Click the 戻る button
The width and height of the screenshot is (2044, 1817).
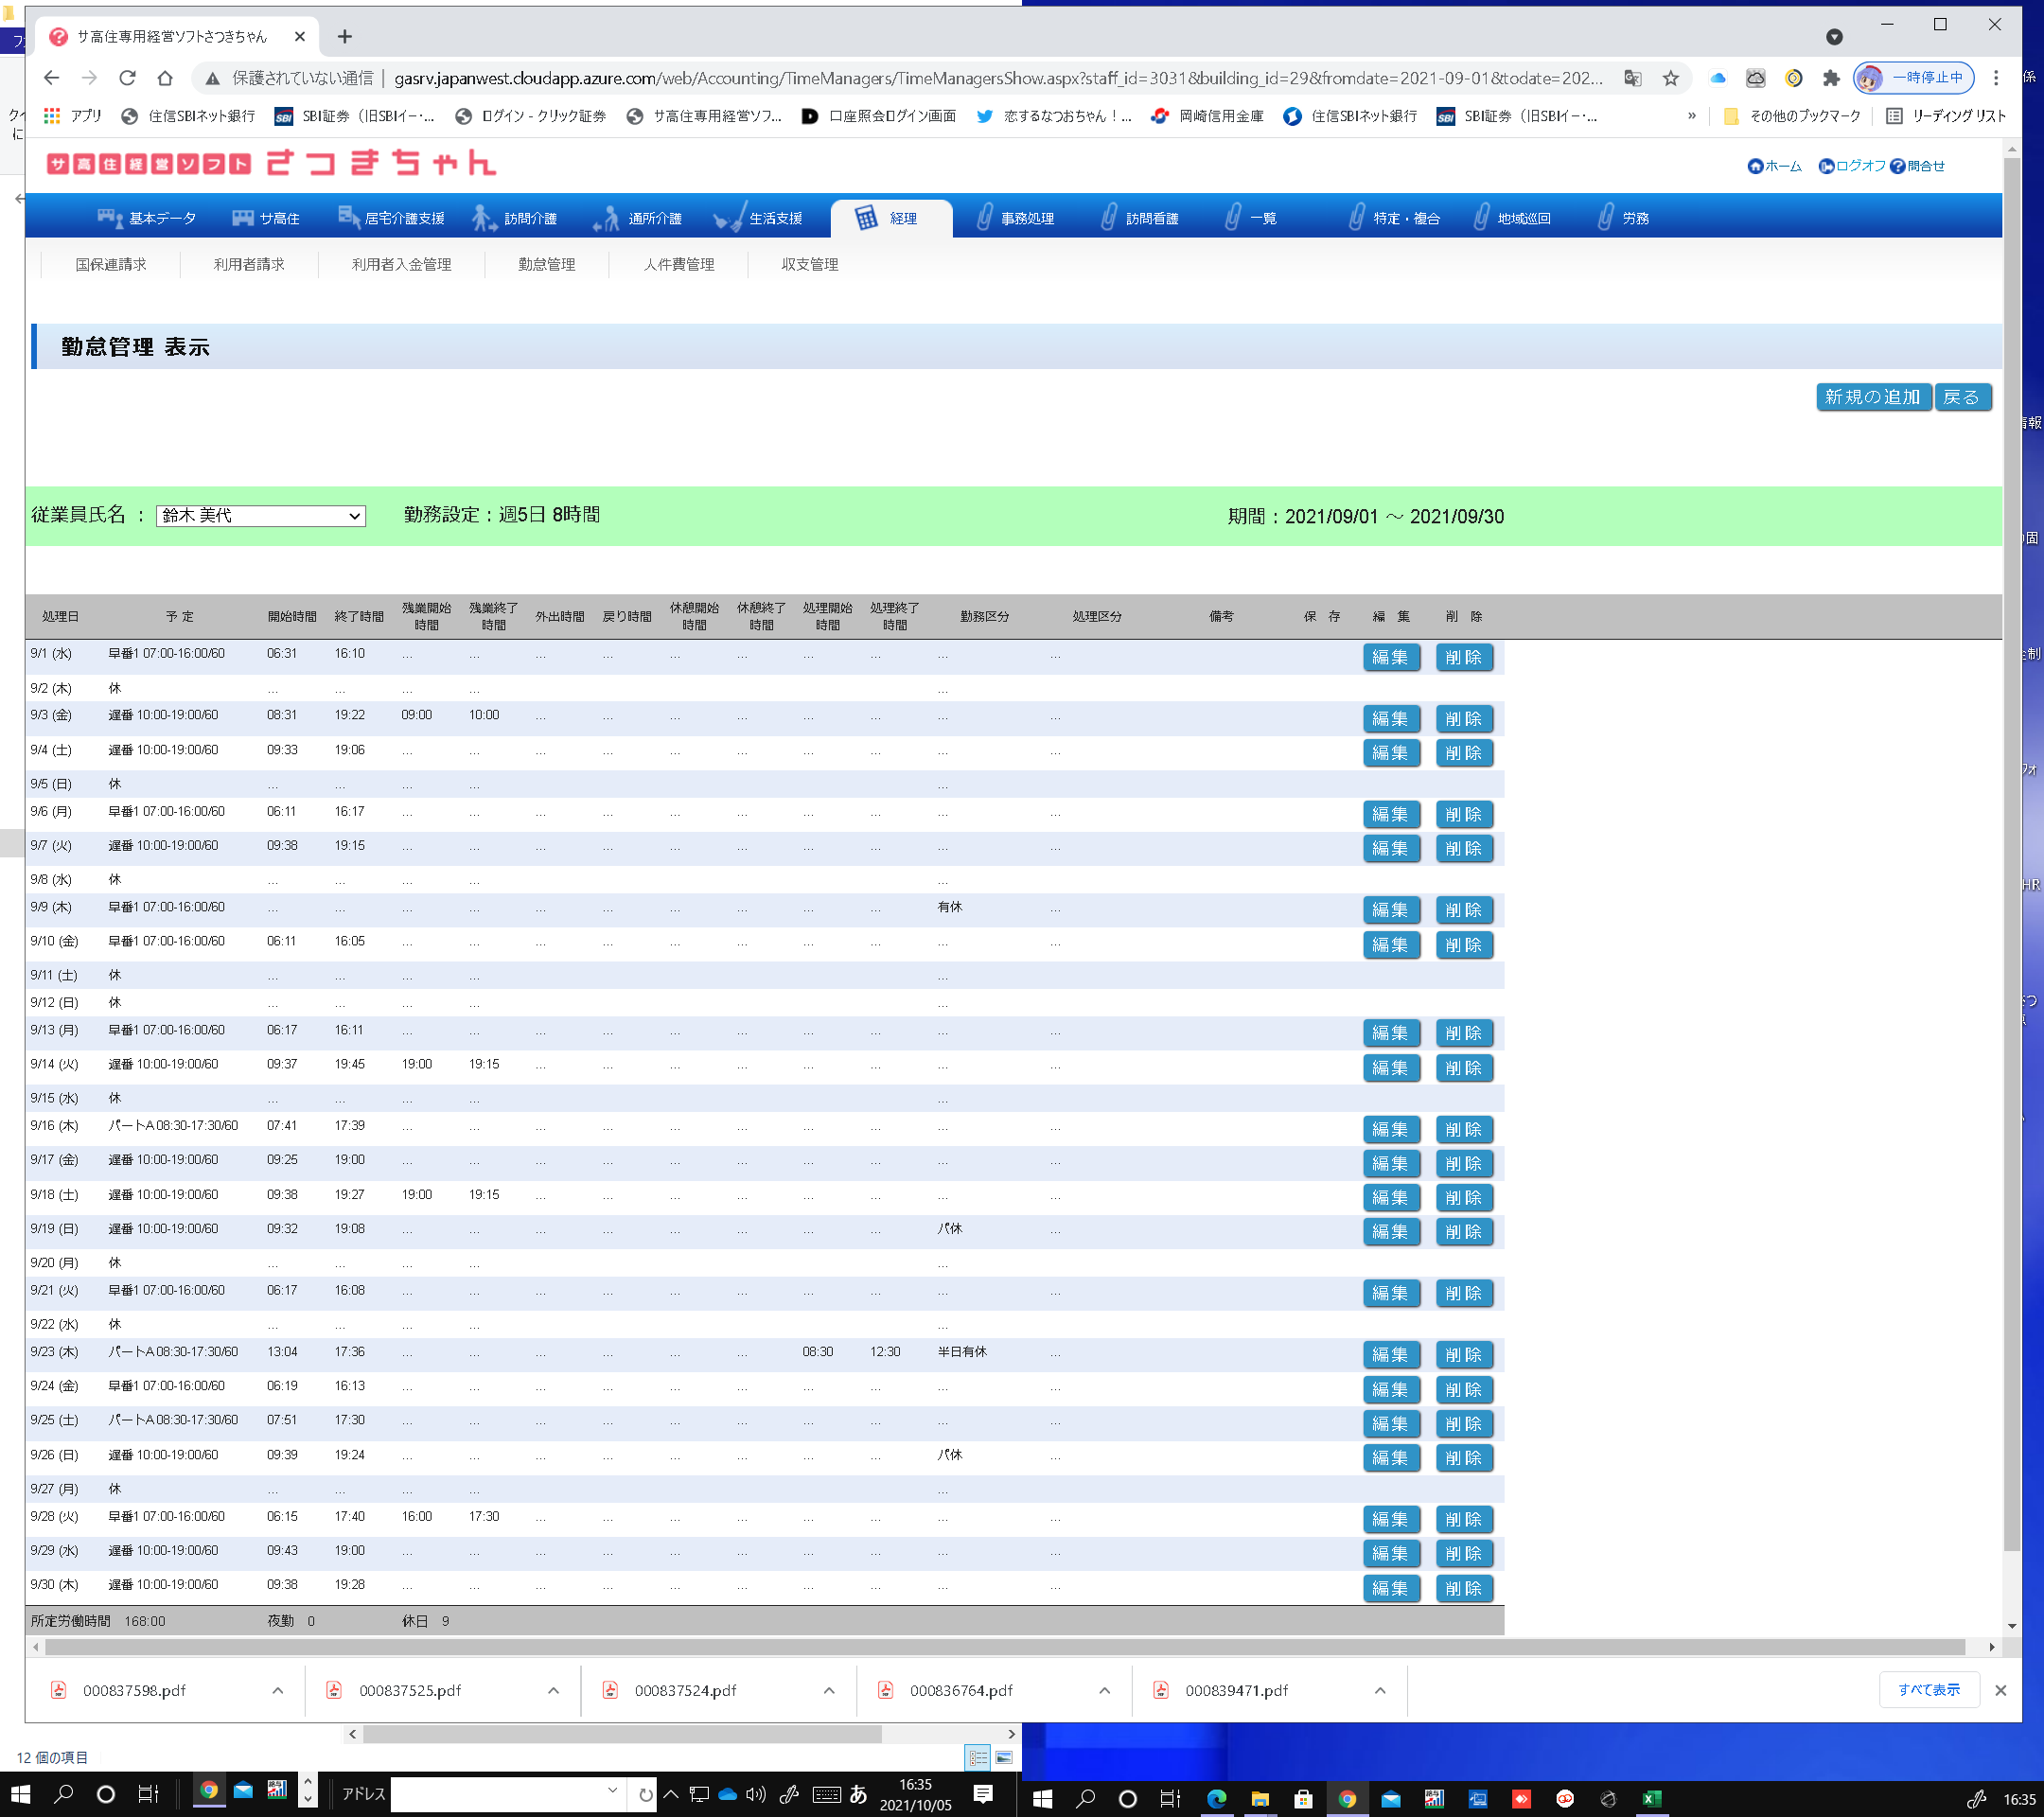coord(1961,397)
